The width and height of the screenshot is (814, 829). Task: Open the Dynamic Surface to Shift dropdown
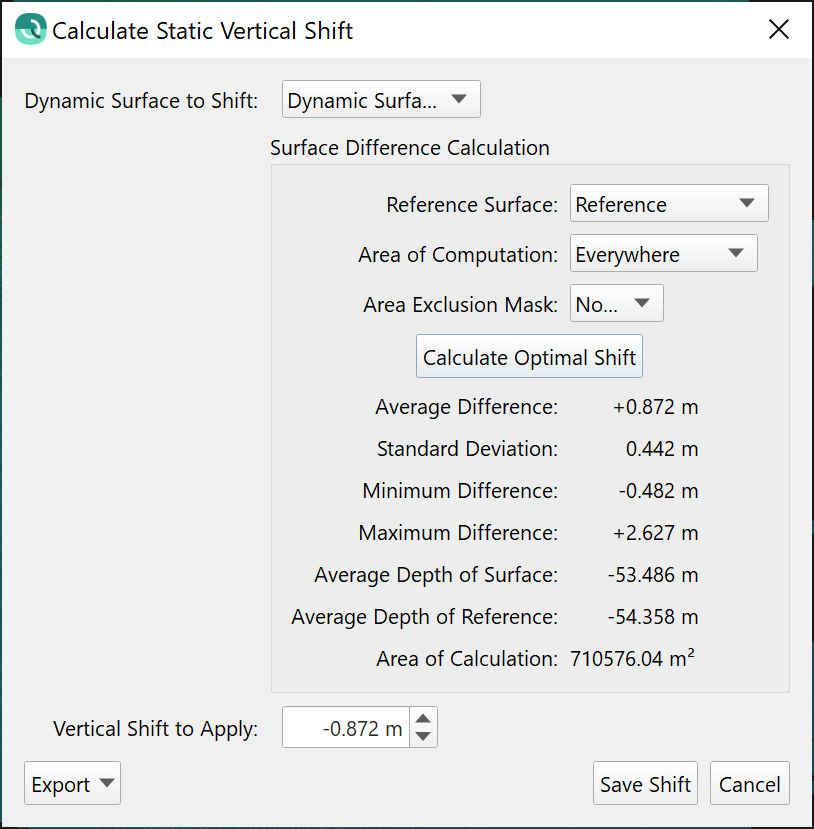click(x=381, y=100)
